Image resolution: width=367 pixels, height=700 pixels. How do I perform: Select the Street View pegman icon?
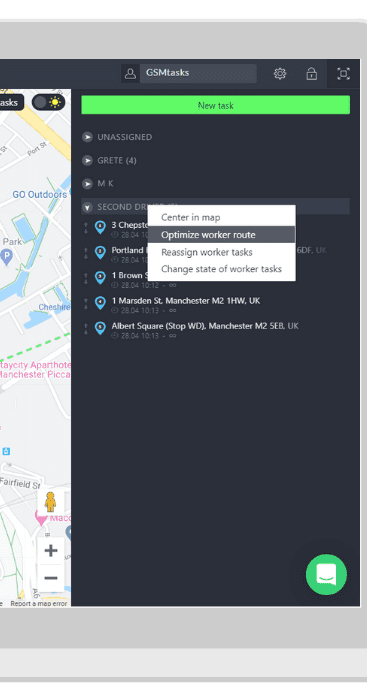click(50, 502)
